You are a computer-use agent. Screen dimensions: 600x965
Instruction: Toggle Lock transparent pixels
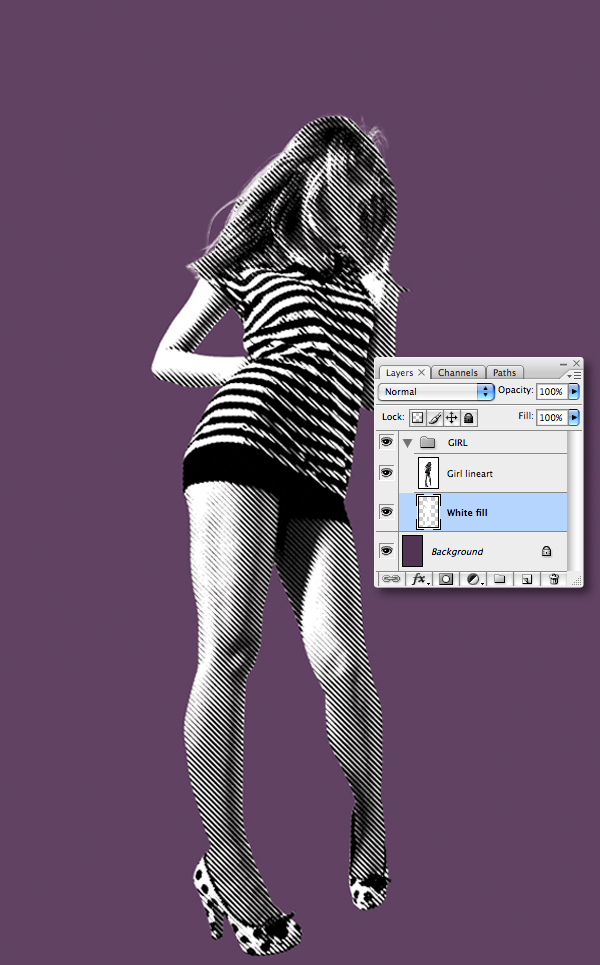point(418,418)
